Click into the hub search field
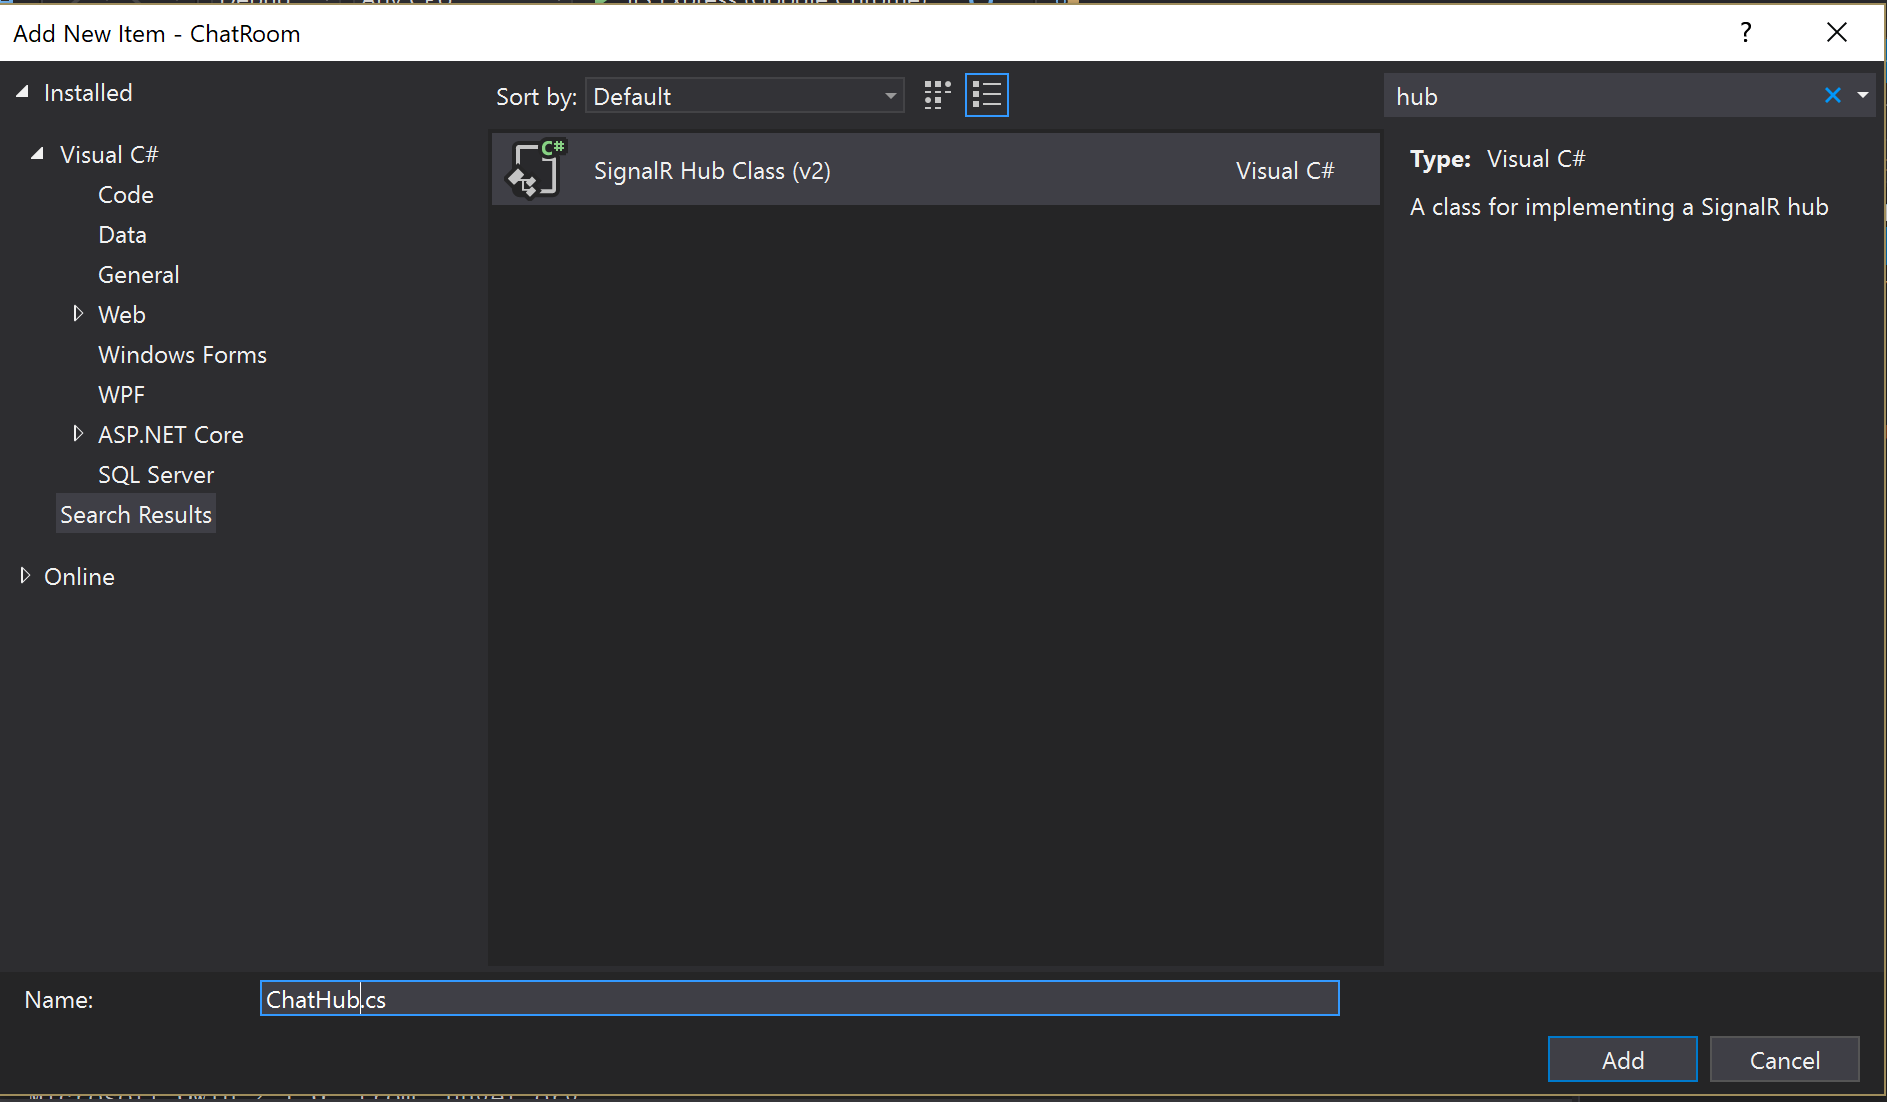Viewport: 1887px width, 1102px height. tap(1600, 96)
